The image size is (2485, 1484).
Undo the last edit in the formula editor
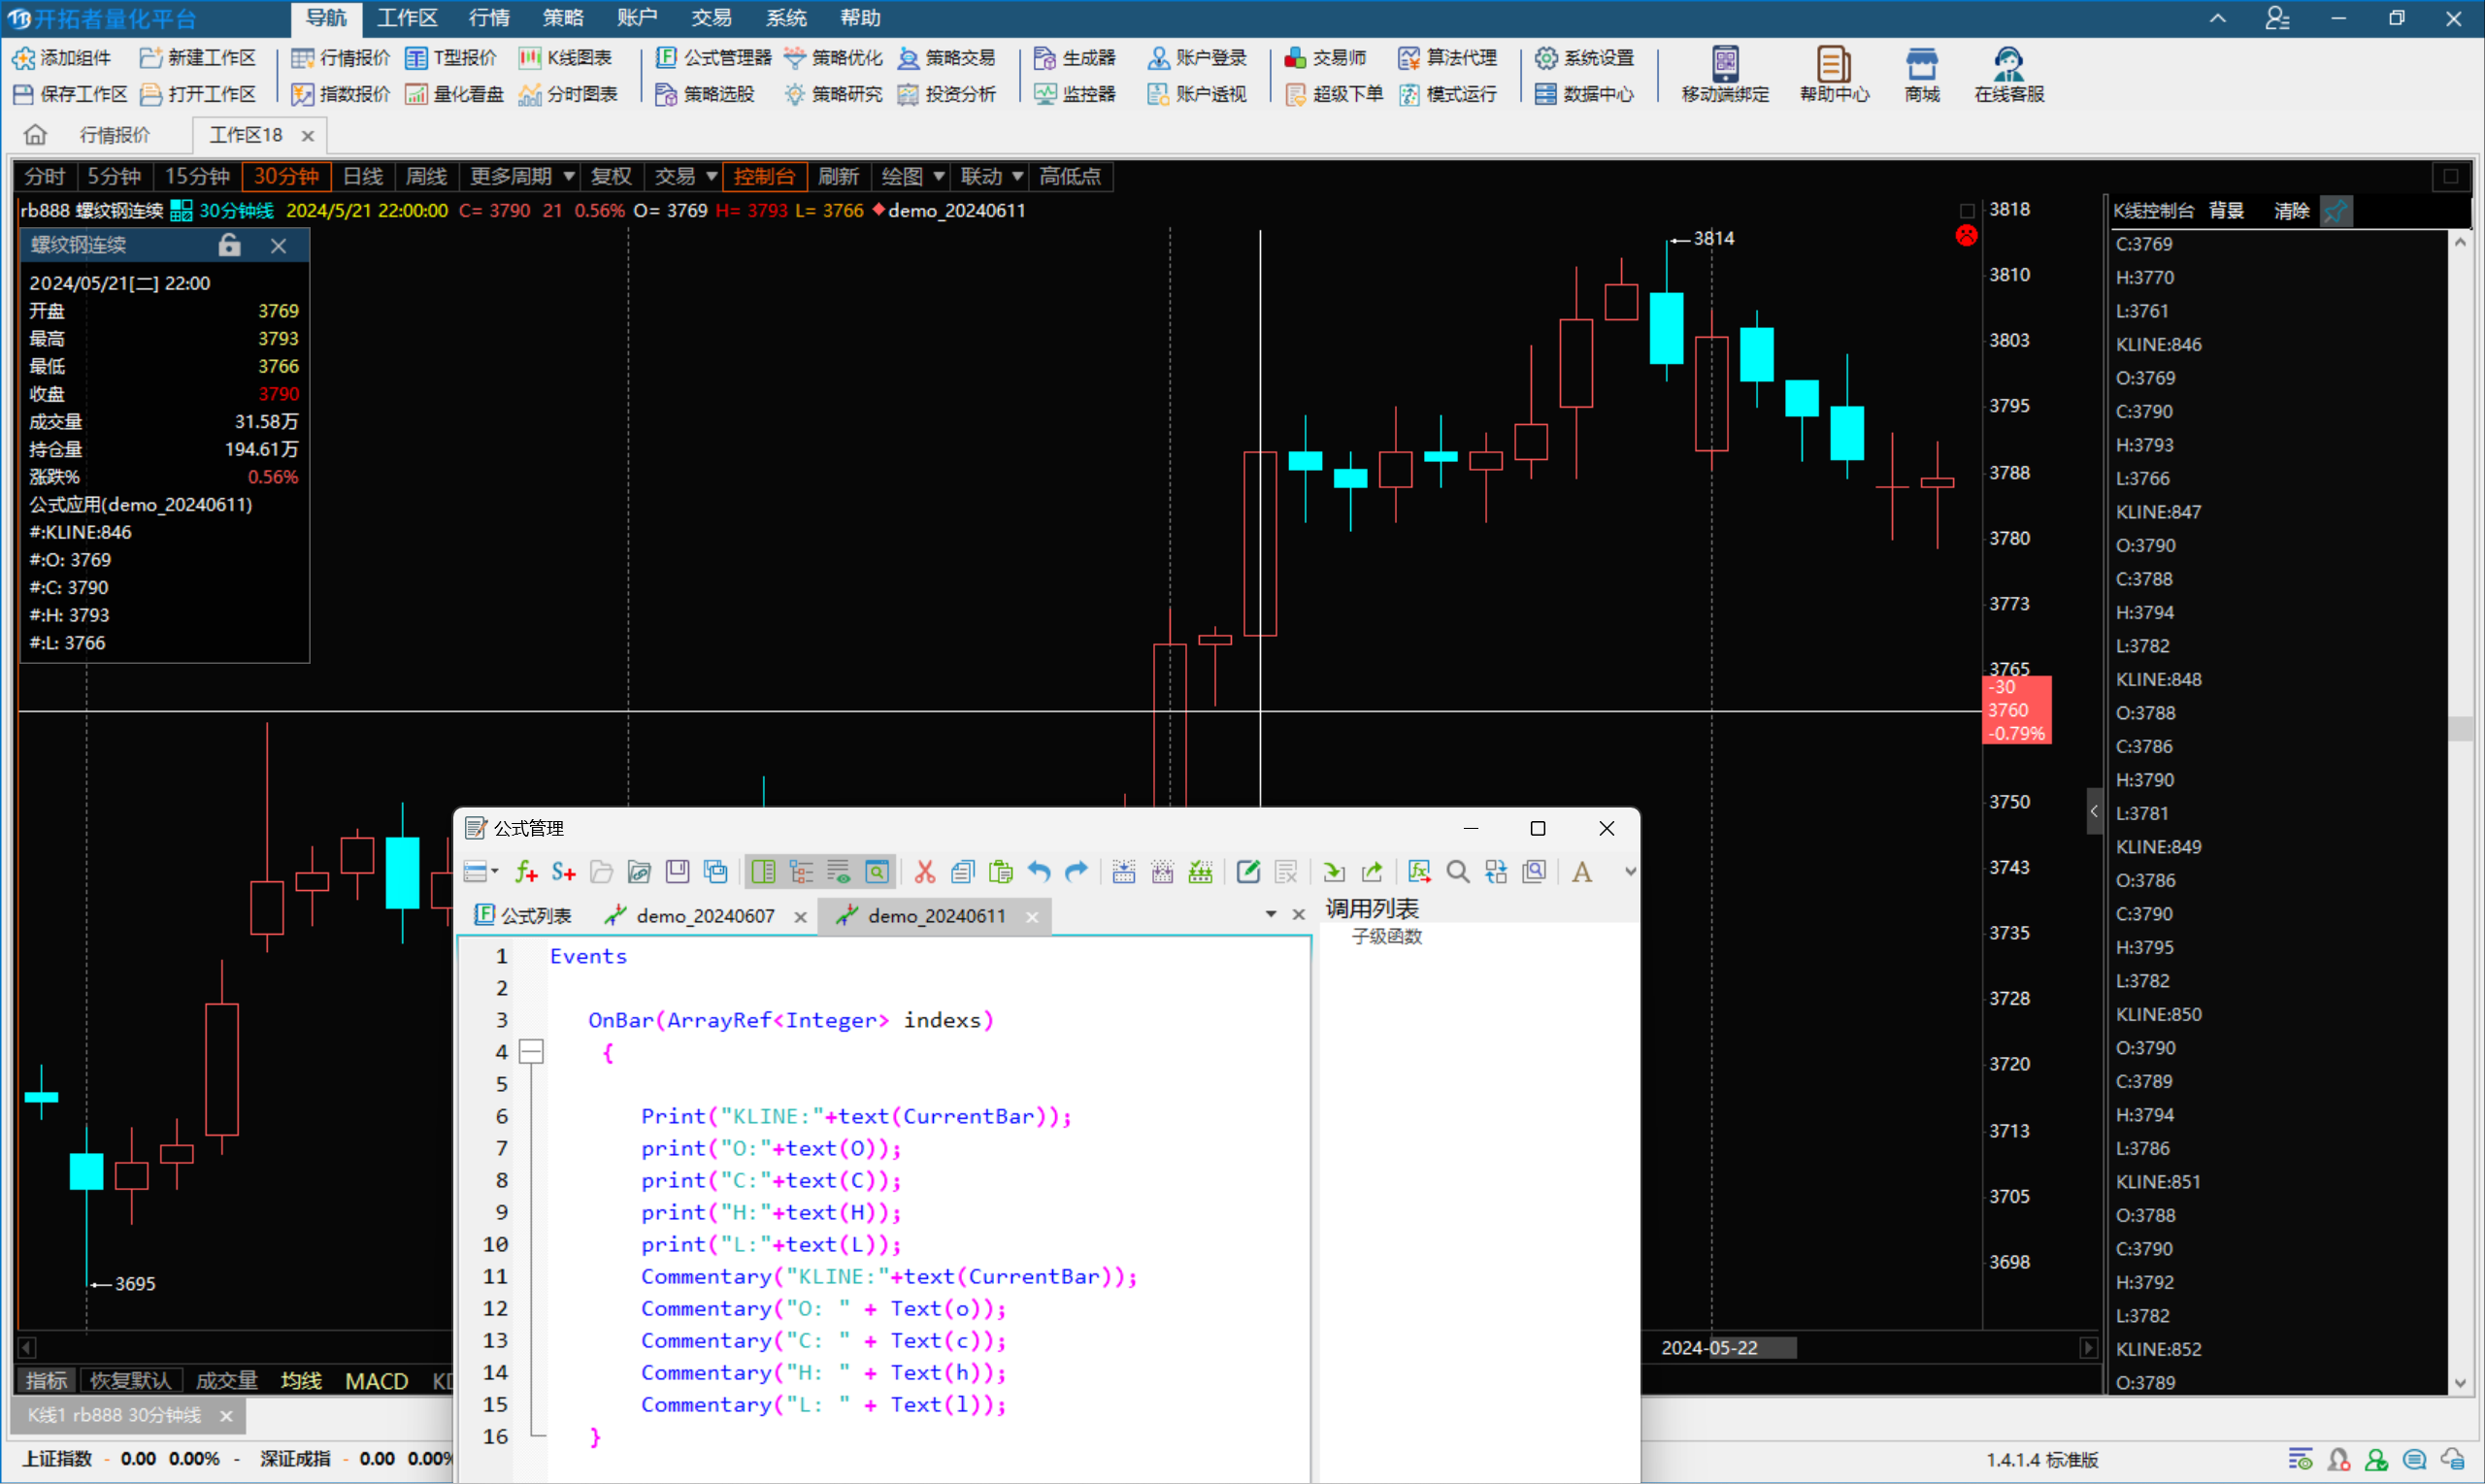pos(1039,872)
